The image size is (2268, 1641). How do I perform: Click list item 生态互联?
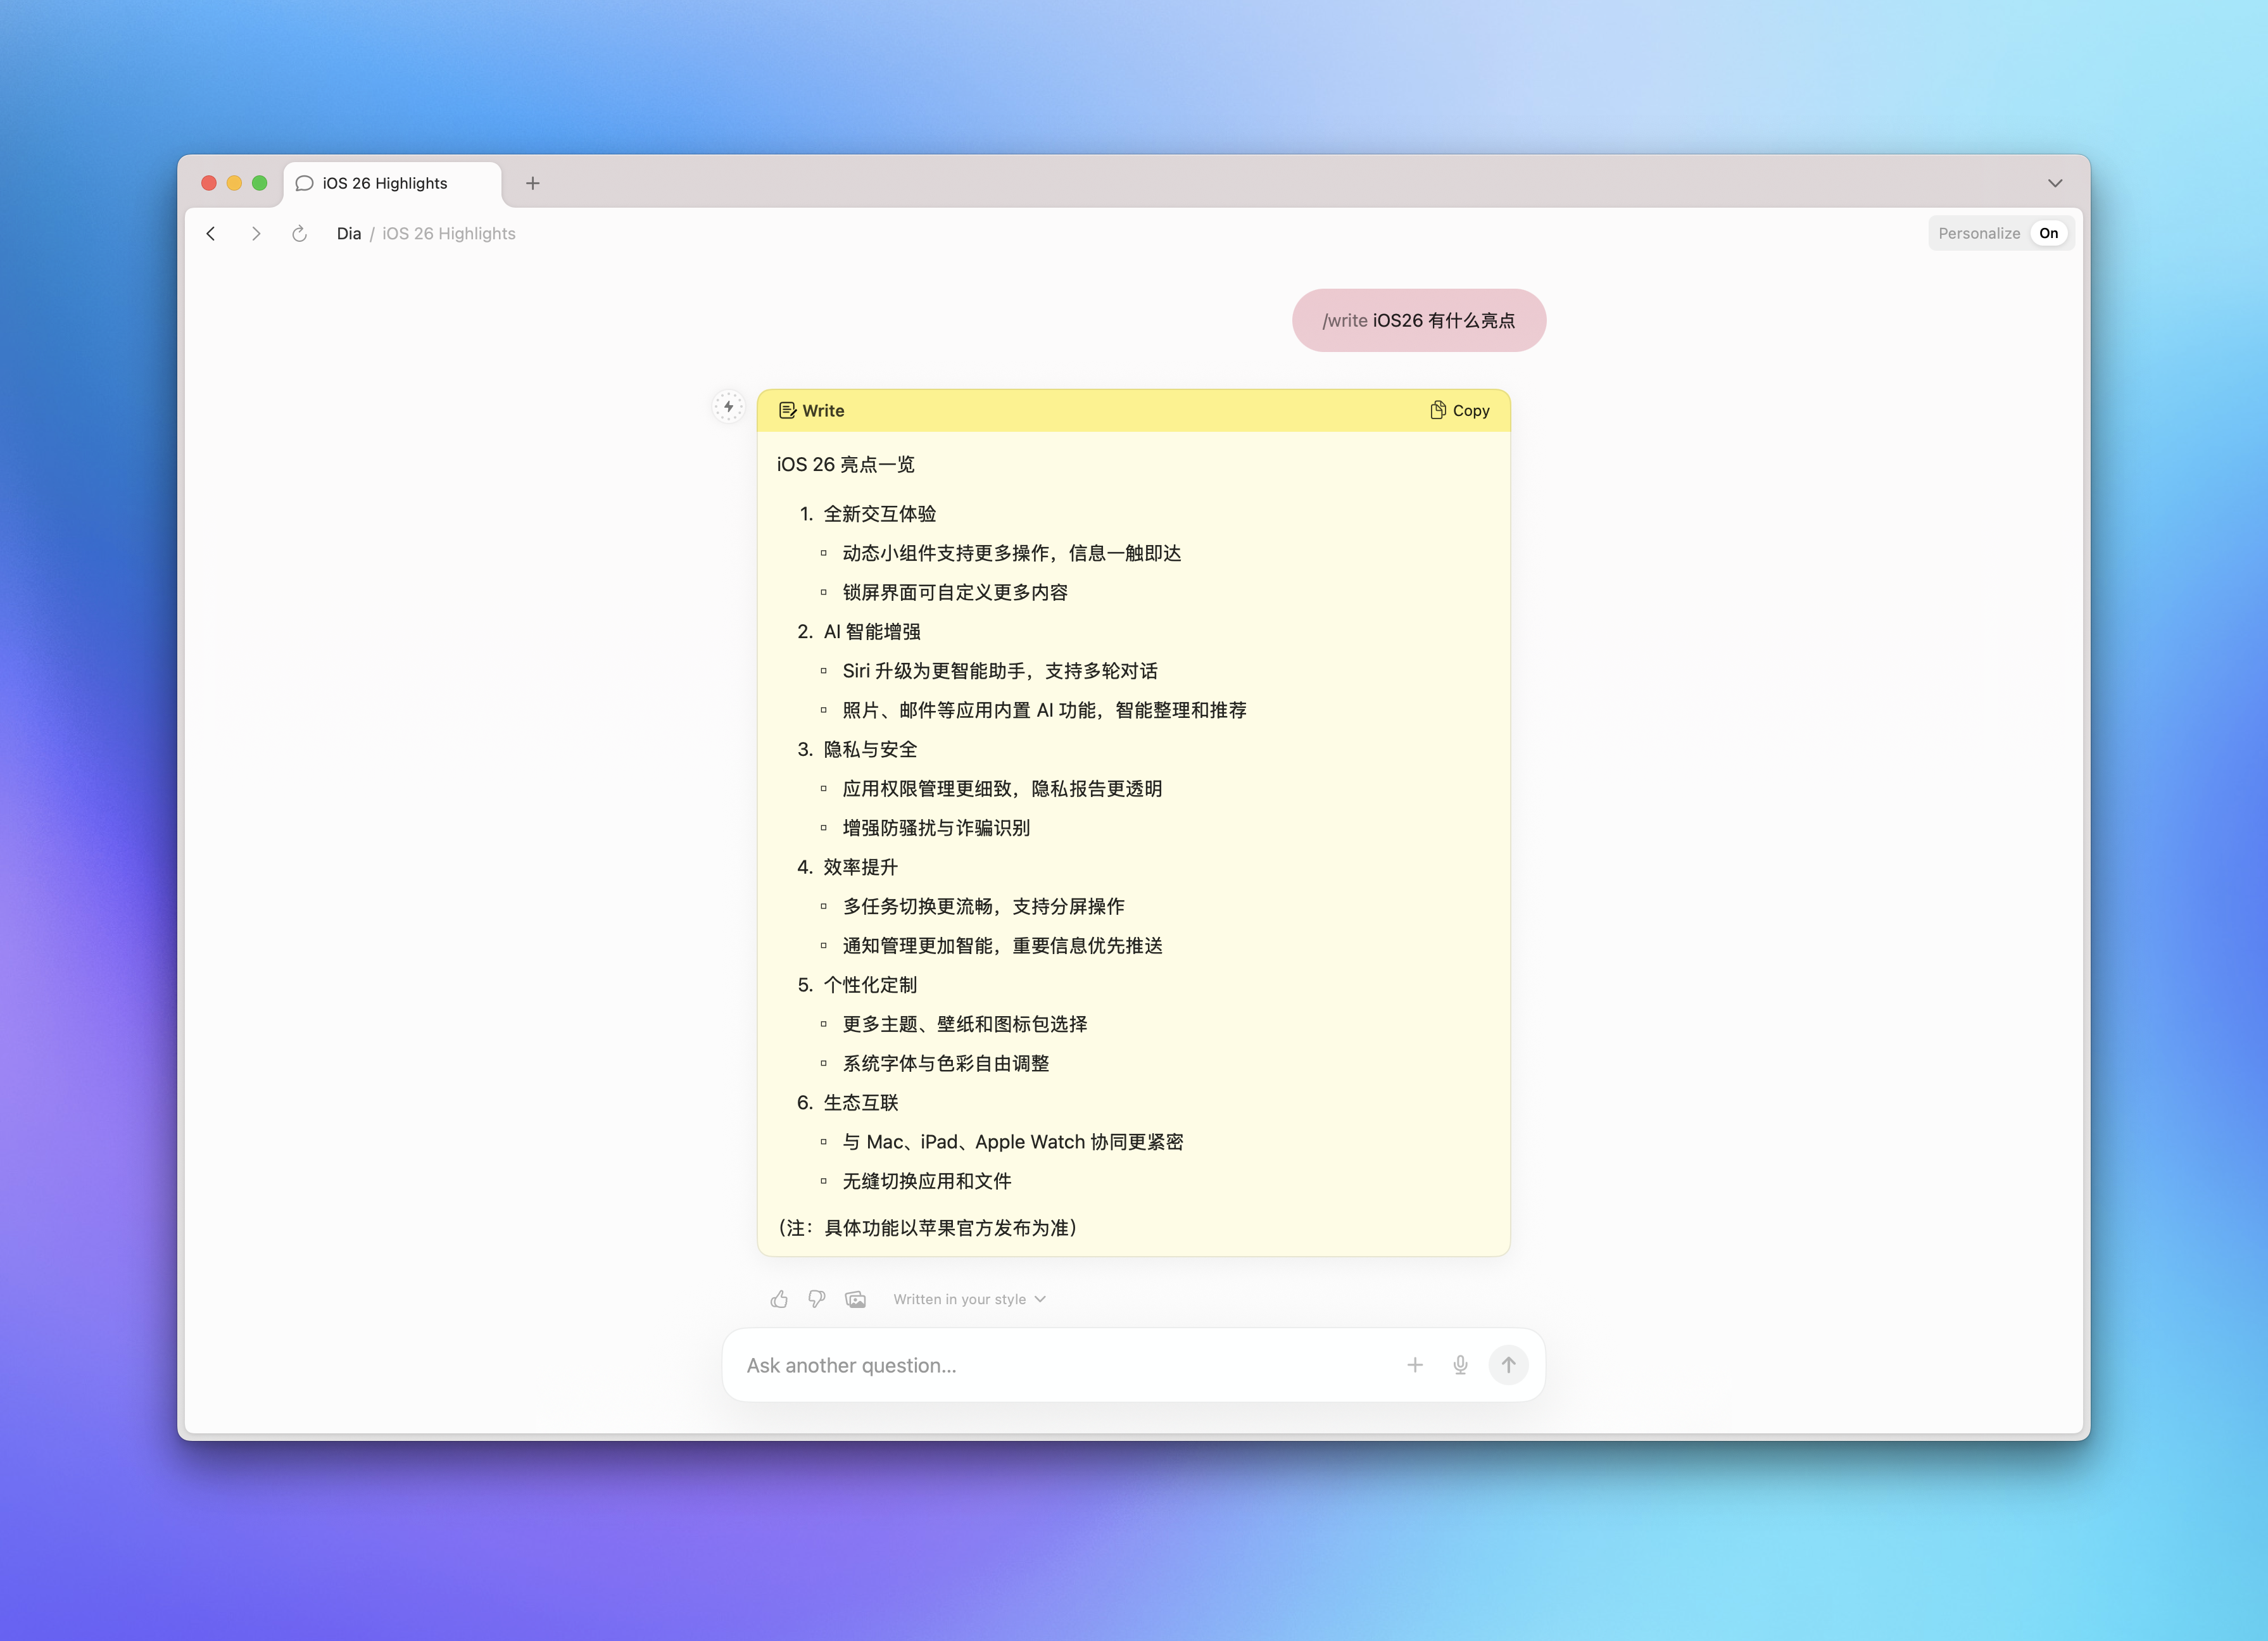(x=861, y=1102)
